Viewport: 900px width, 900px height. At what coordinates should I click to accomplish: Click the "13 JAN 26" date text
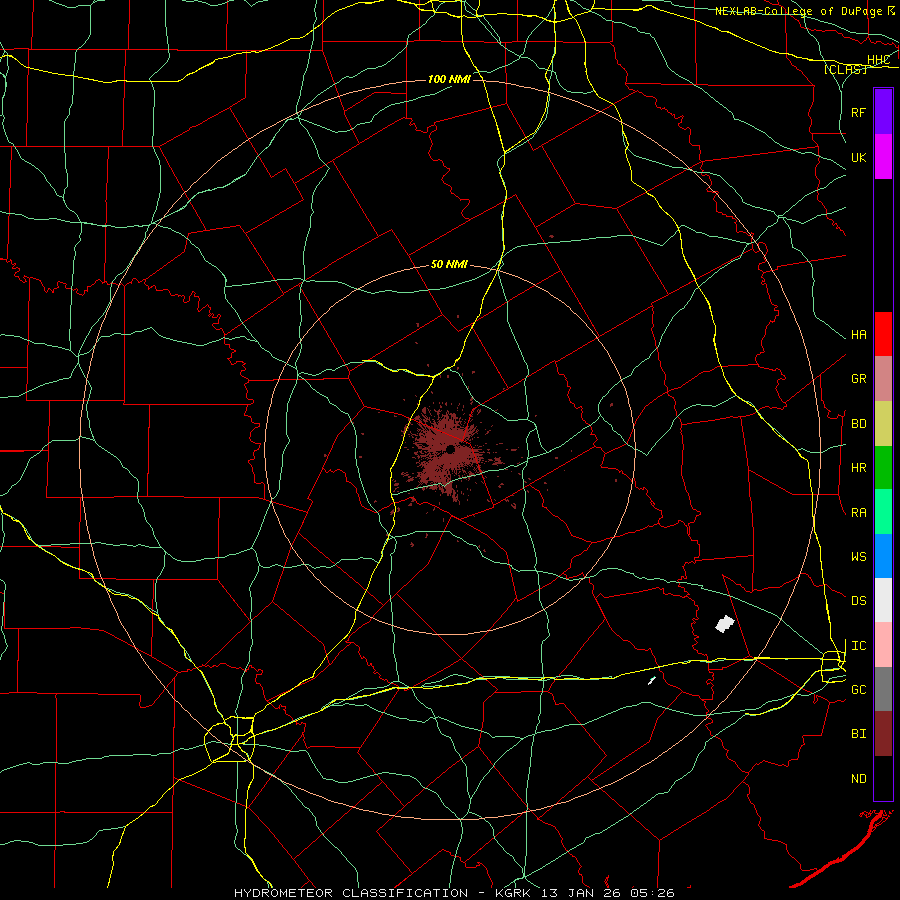coord(580,893)
